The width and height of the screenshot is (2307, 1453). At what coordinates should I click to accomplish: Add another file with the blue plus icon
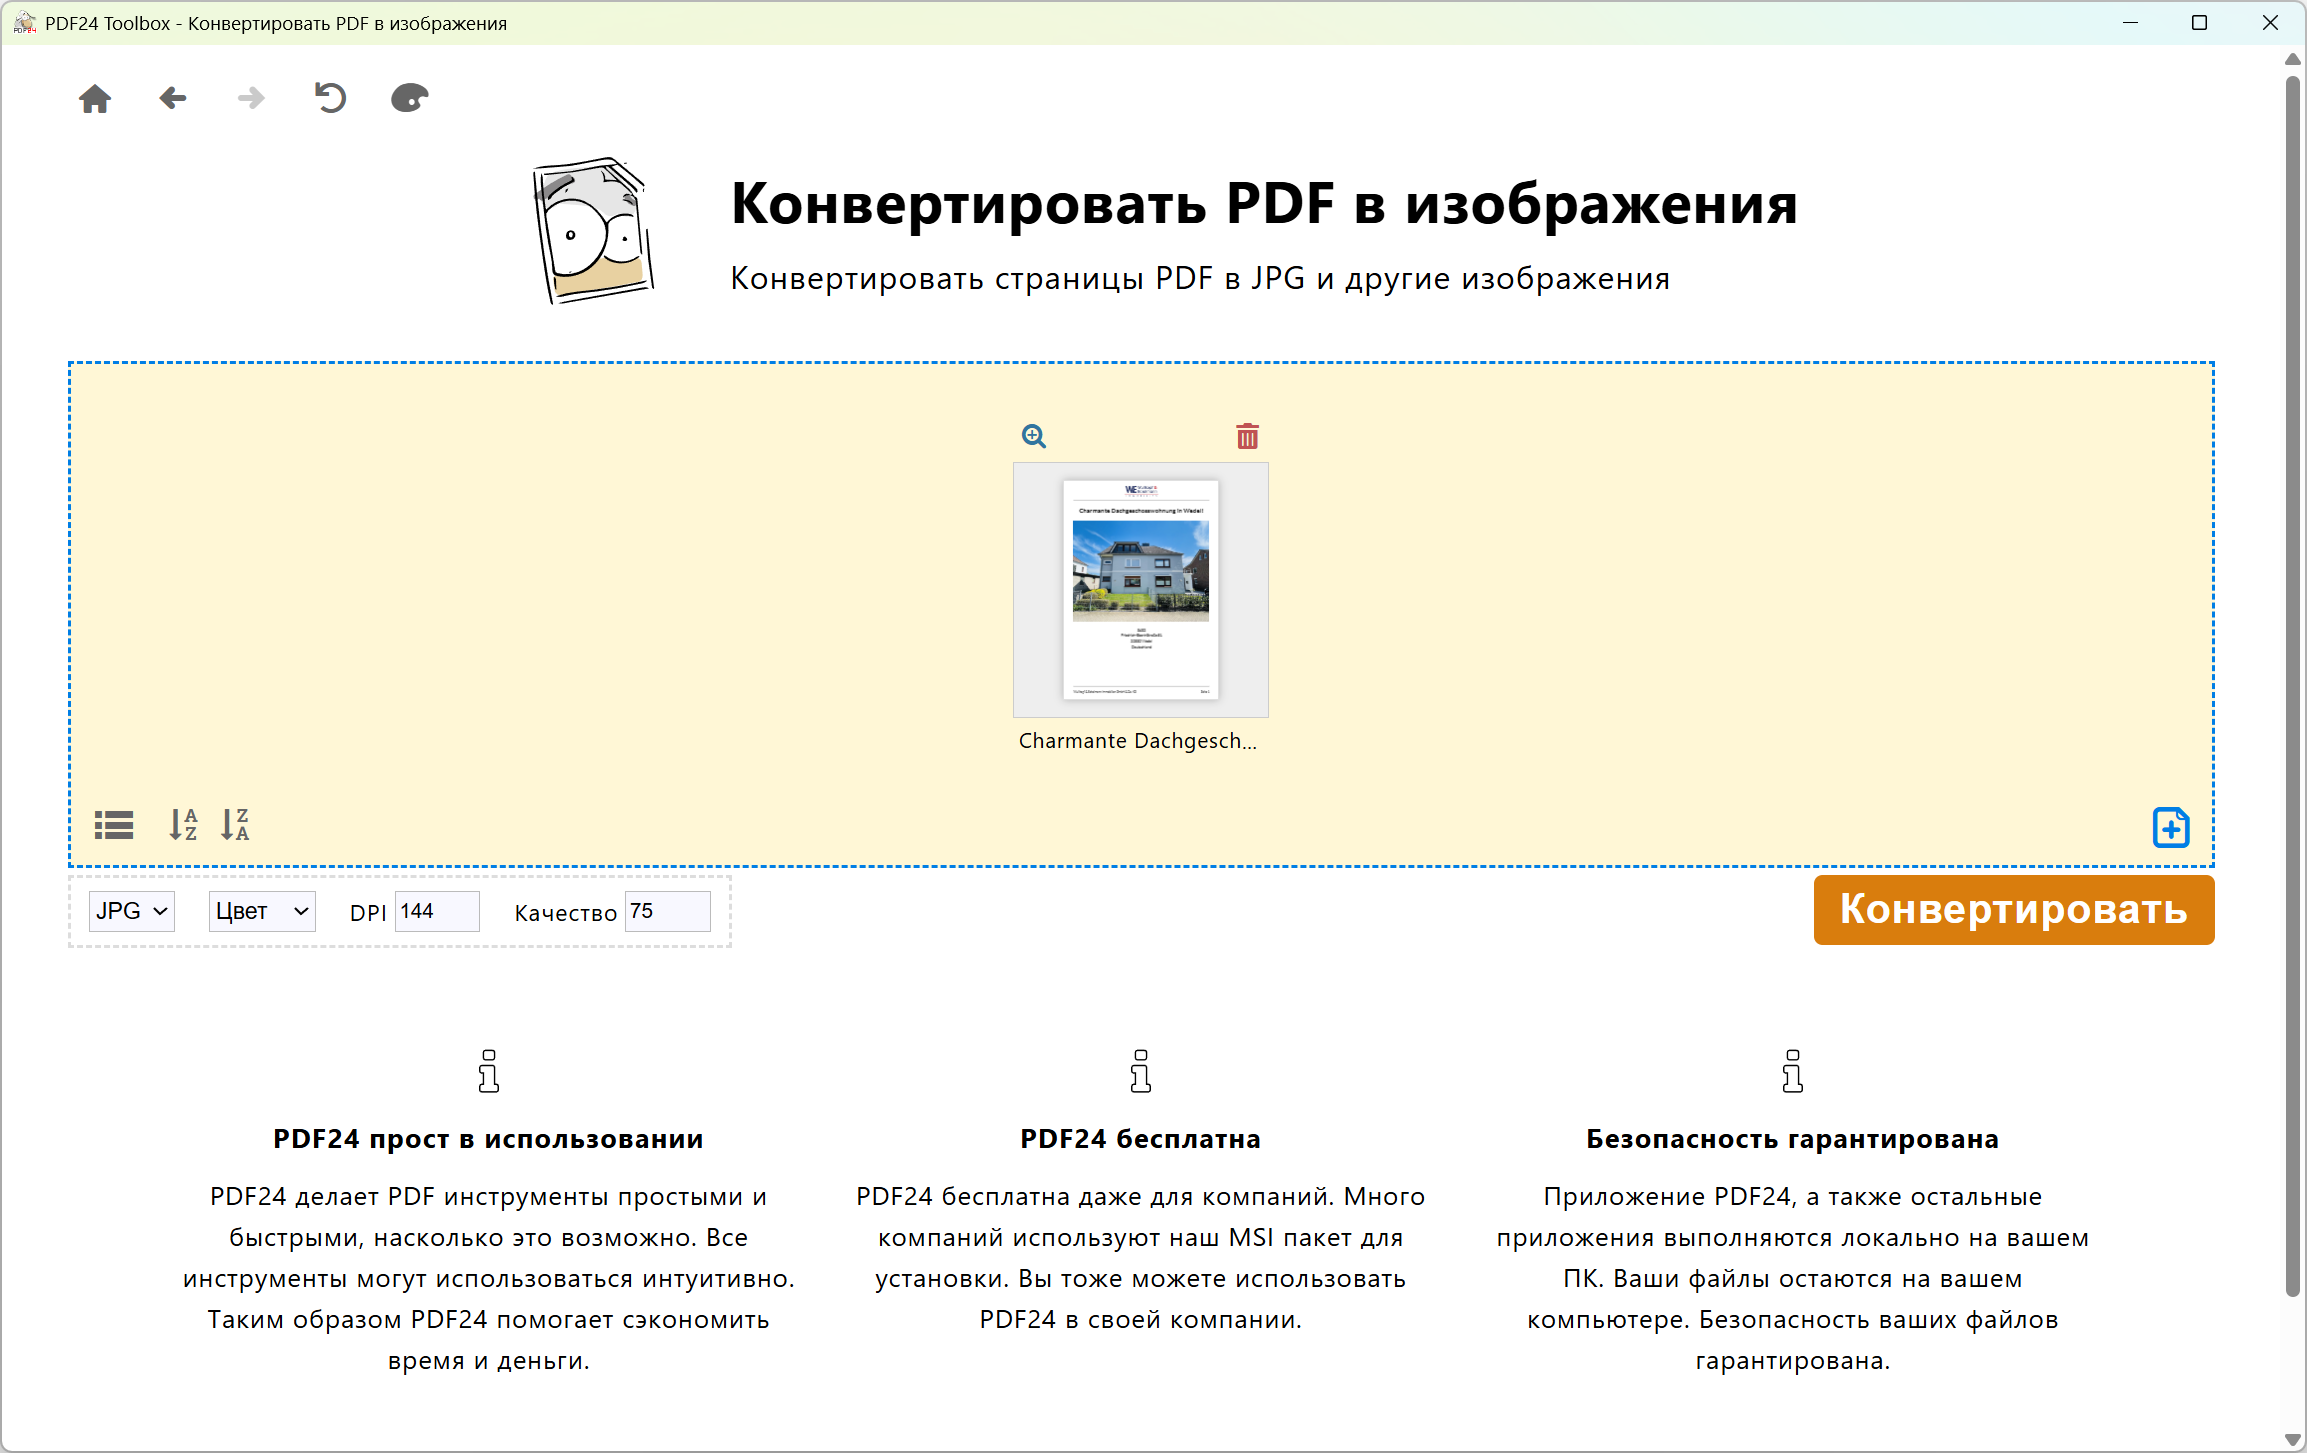(x=2171, y=828)
